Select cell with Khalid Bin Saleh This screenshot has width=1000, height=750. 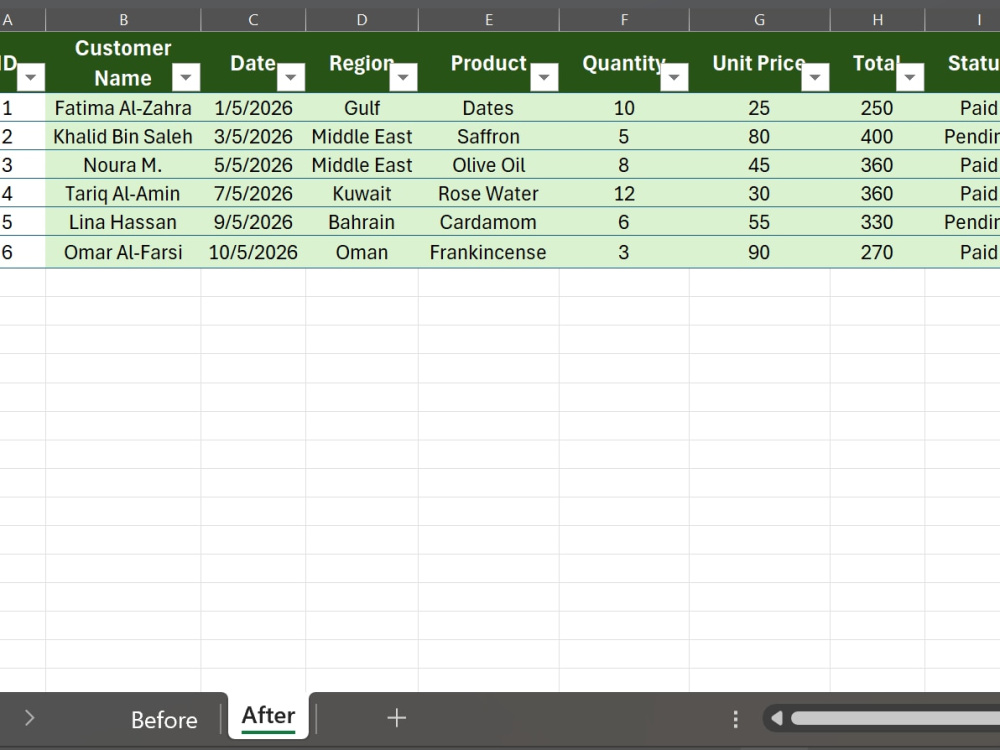[x=123, y=136]
